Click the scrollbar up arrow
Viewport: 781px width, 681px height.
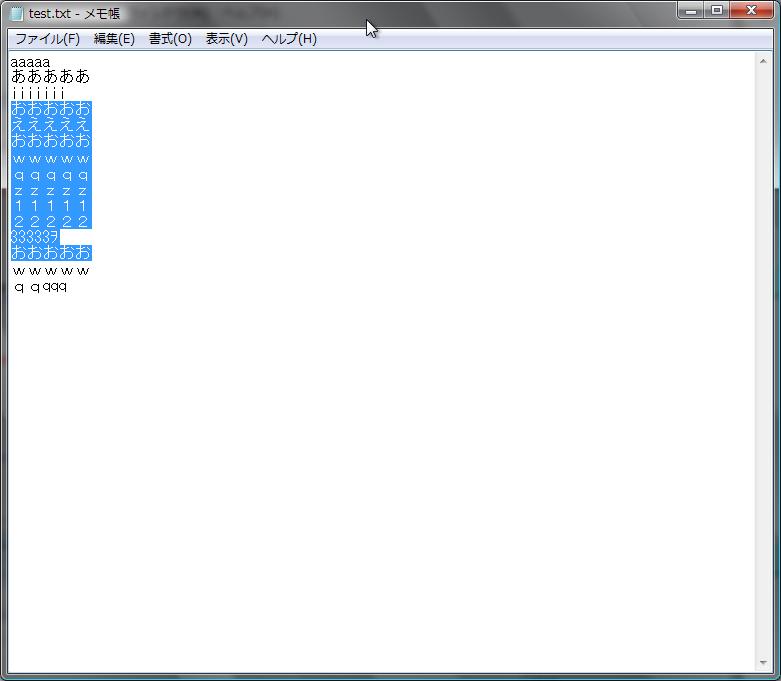click(763, 61)
